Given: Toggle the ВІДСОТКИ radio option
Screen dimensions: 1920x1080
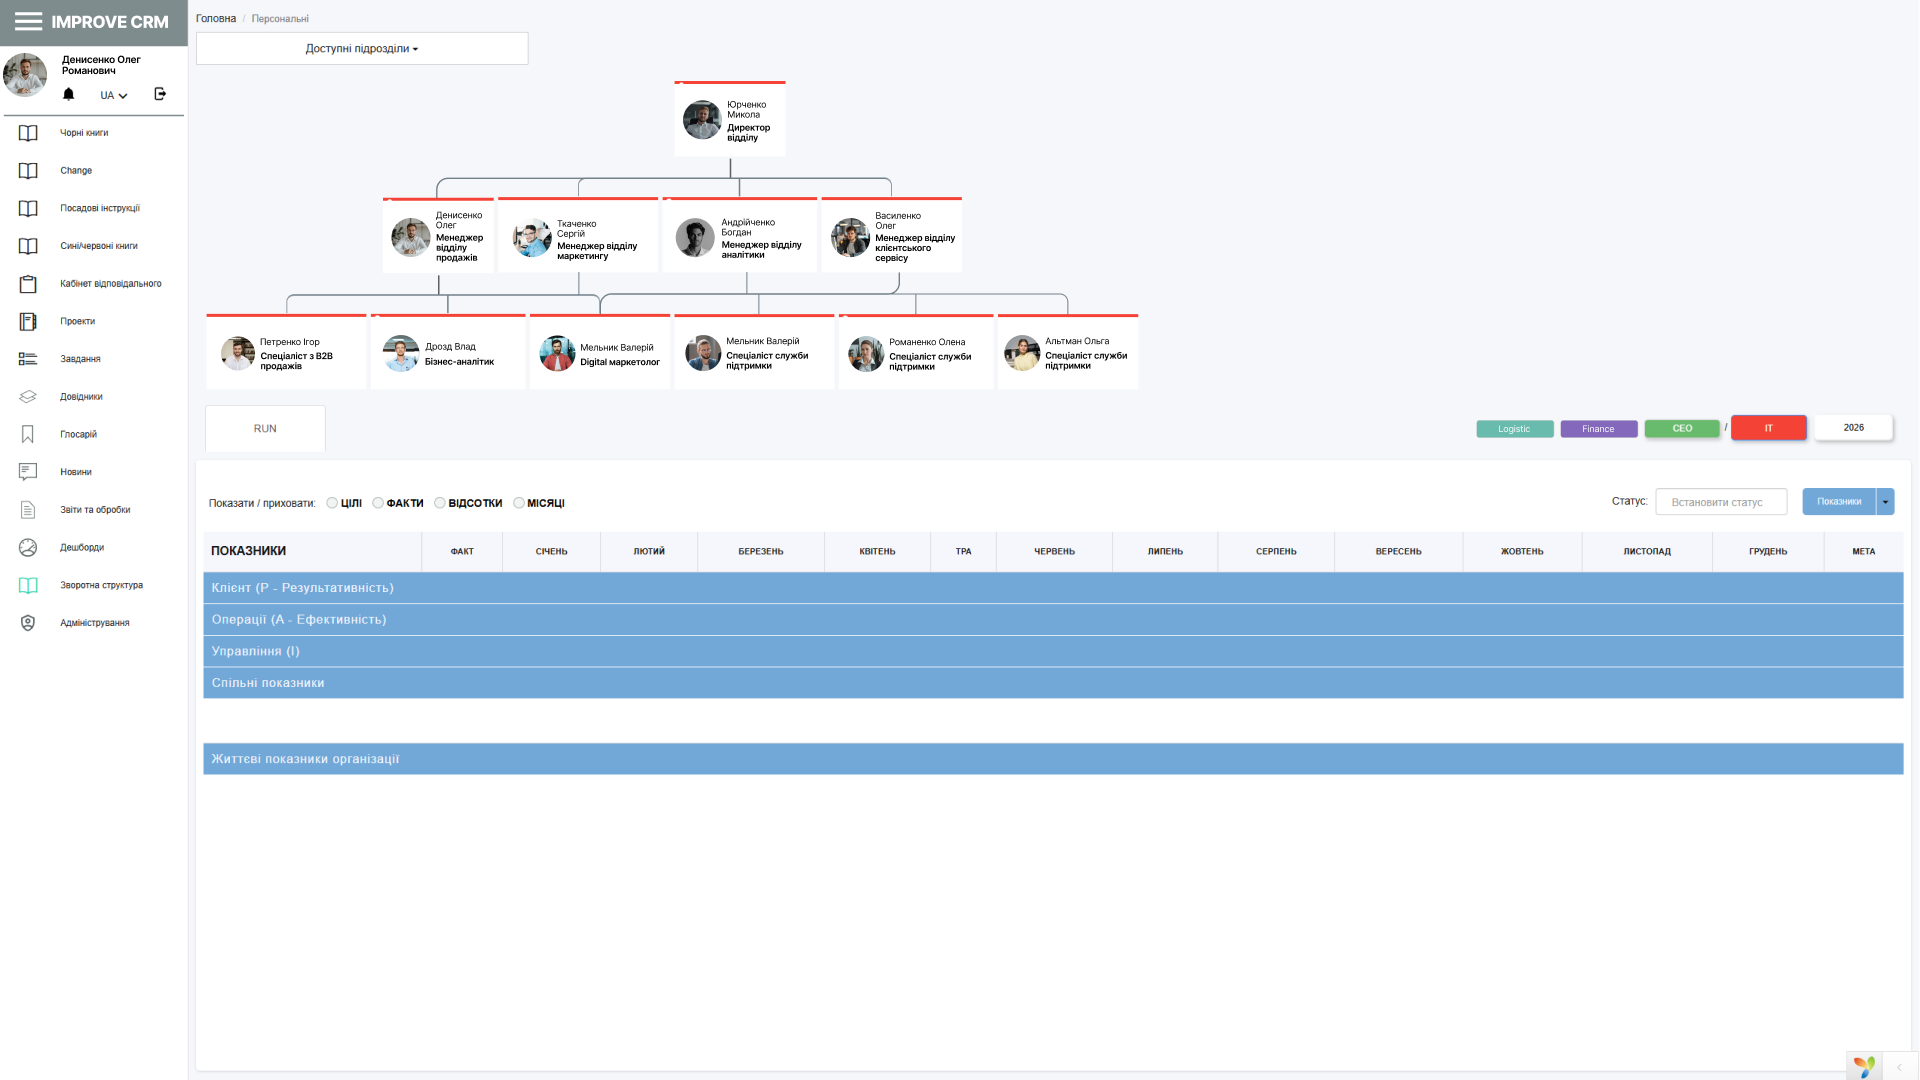Looking at the screenshot, I should tap(440, 503).
